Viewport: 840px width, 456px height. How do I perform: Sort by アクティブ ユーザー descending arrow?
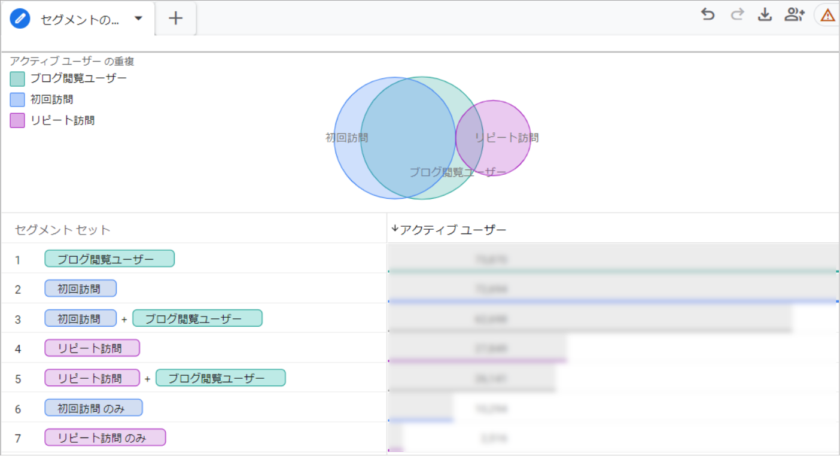pos(394,229)
